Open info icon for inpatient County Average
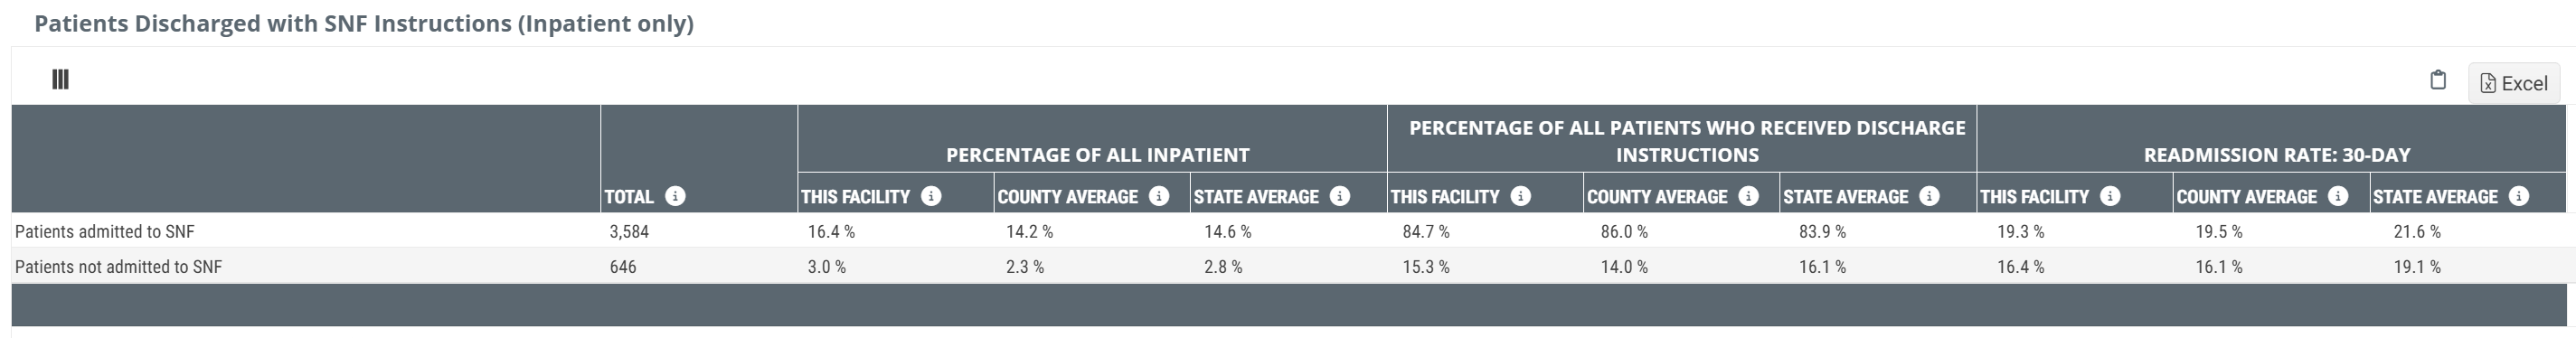This screenshot has width=2576, height=338. (x=1159, y=196)
